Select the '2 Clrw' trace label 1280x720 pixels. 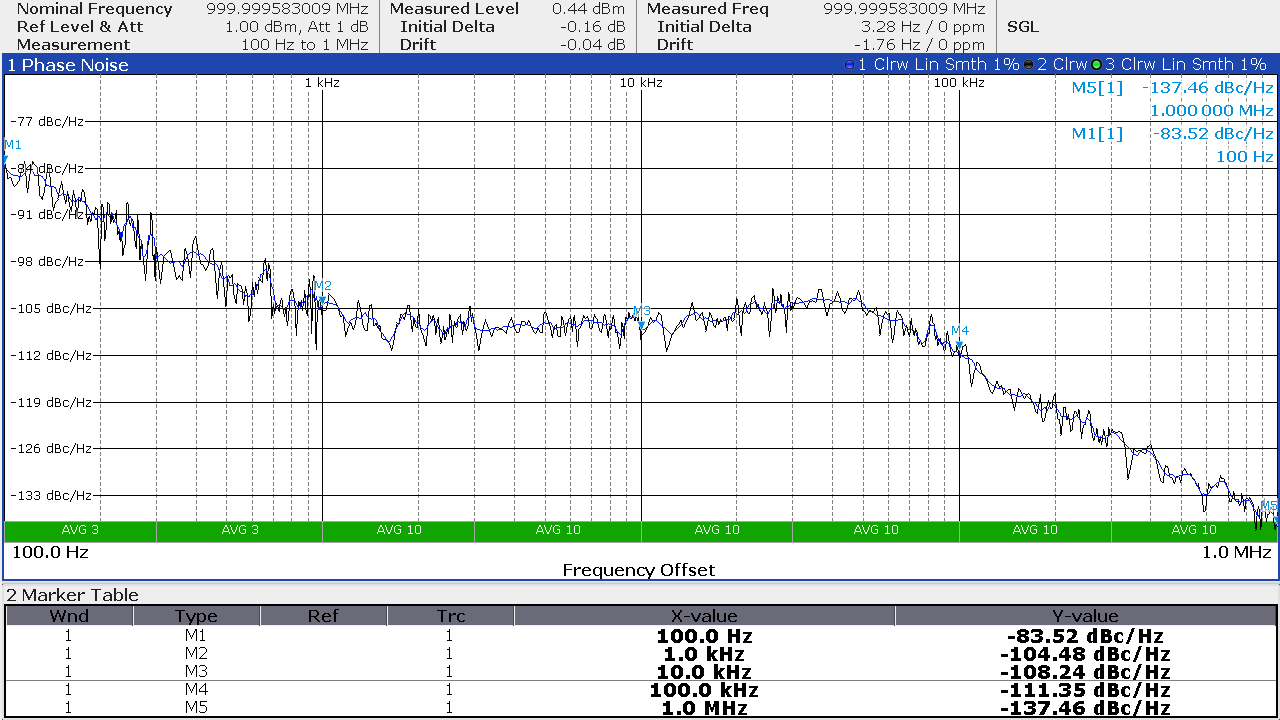1062,65
